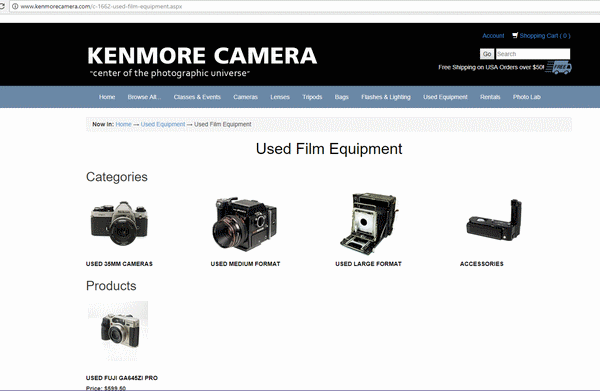600x391 pixels.
Task: Open Shopping Cart (0) link
Action: 545,36
